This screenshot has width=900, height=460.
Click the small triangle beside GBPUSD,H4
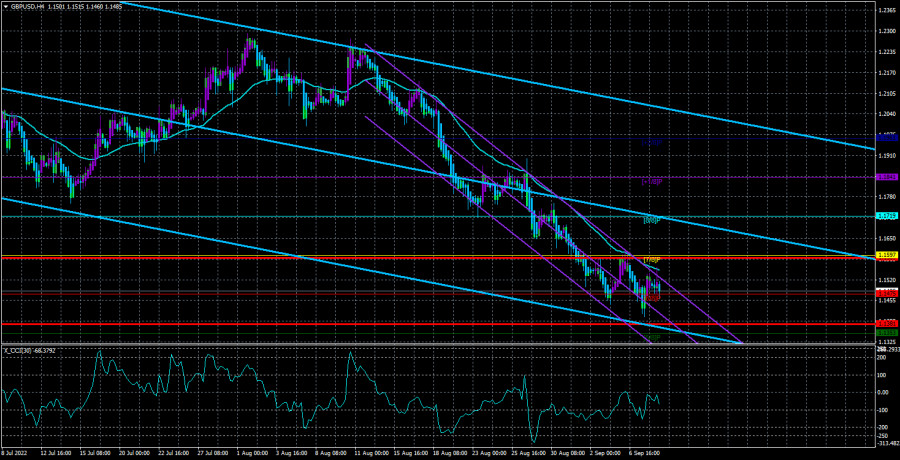(x=5, y=5)
